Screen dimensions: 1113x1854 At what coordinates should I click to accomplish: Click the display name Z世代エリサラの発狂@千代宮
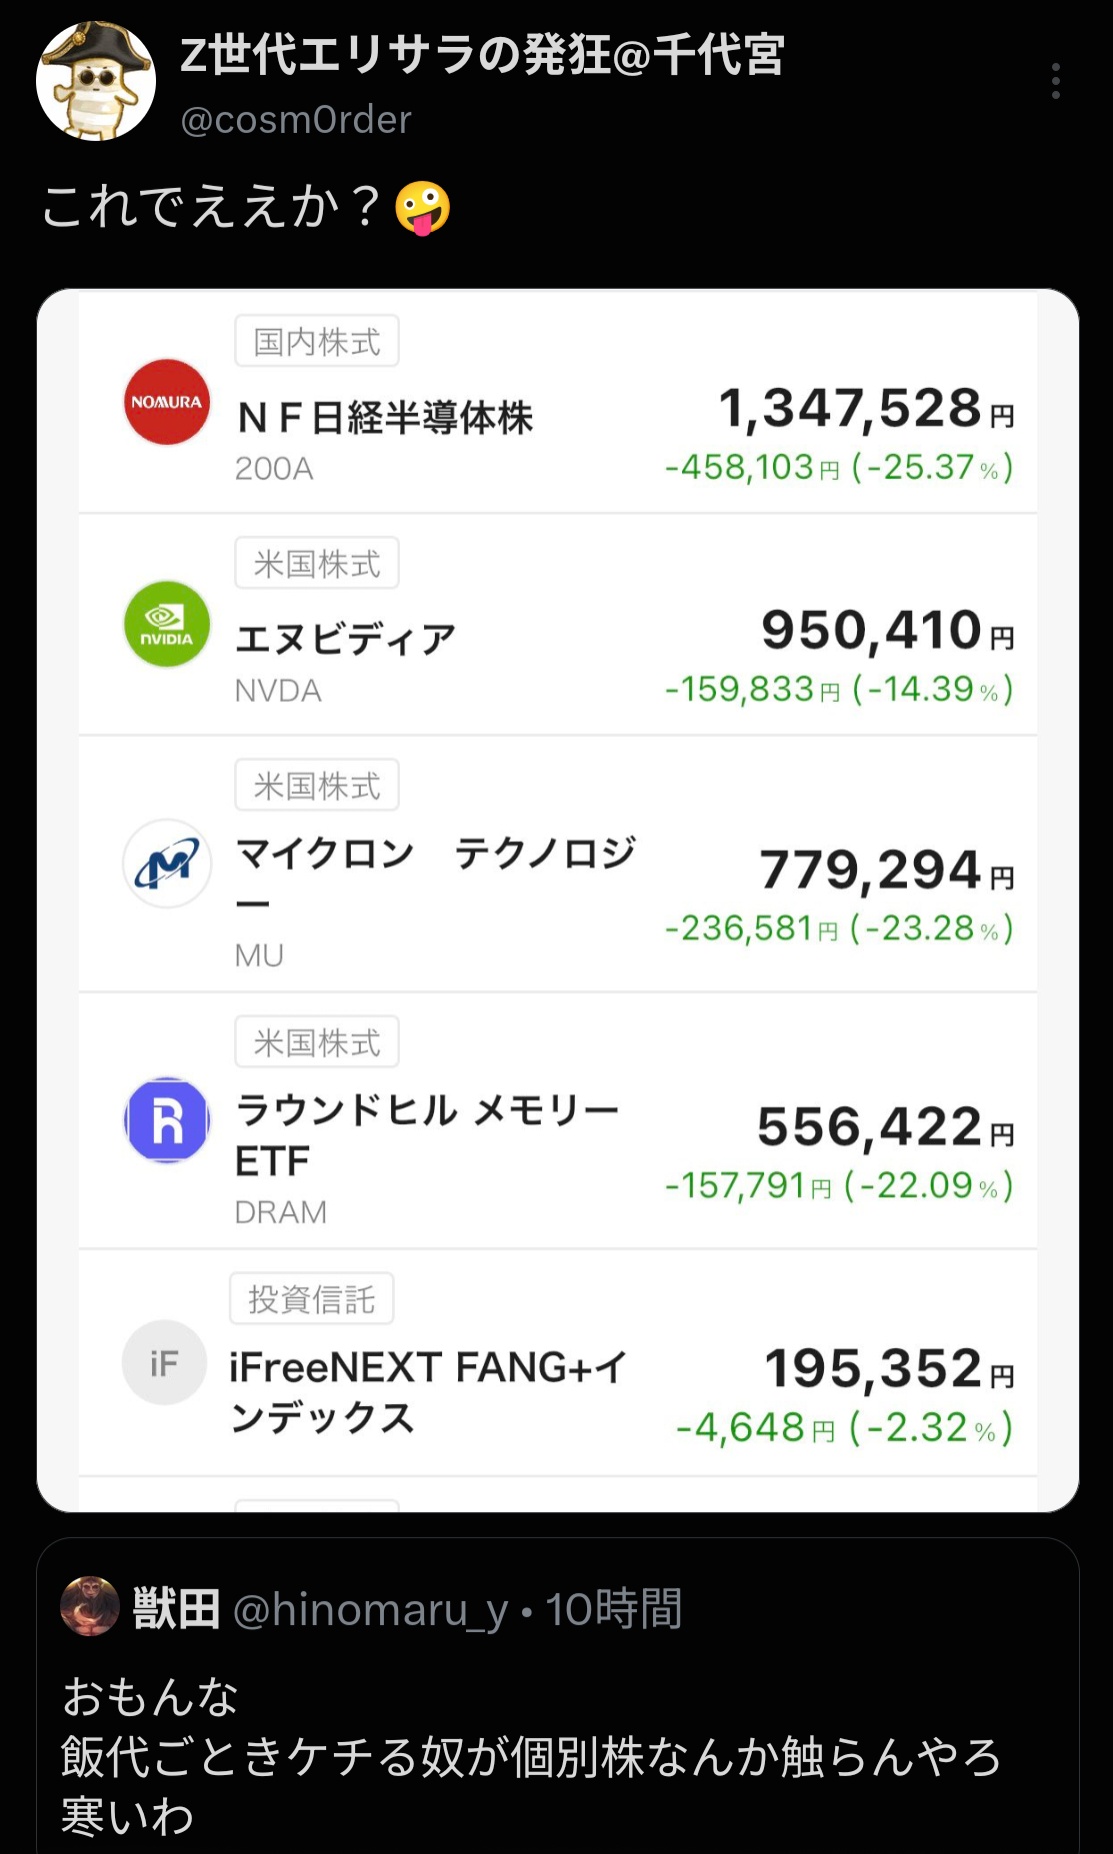[x=482, y=55]
